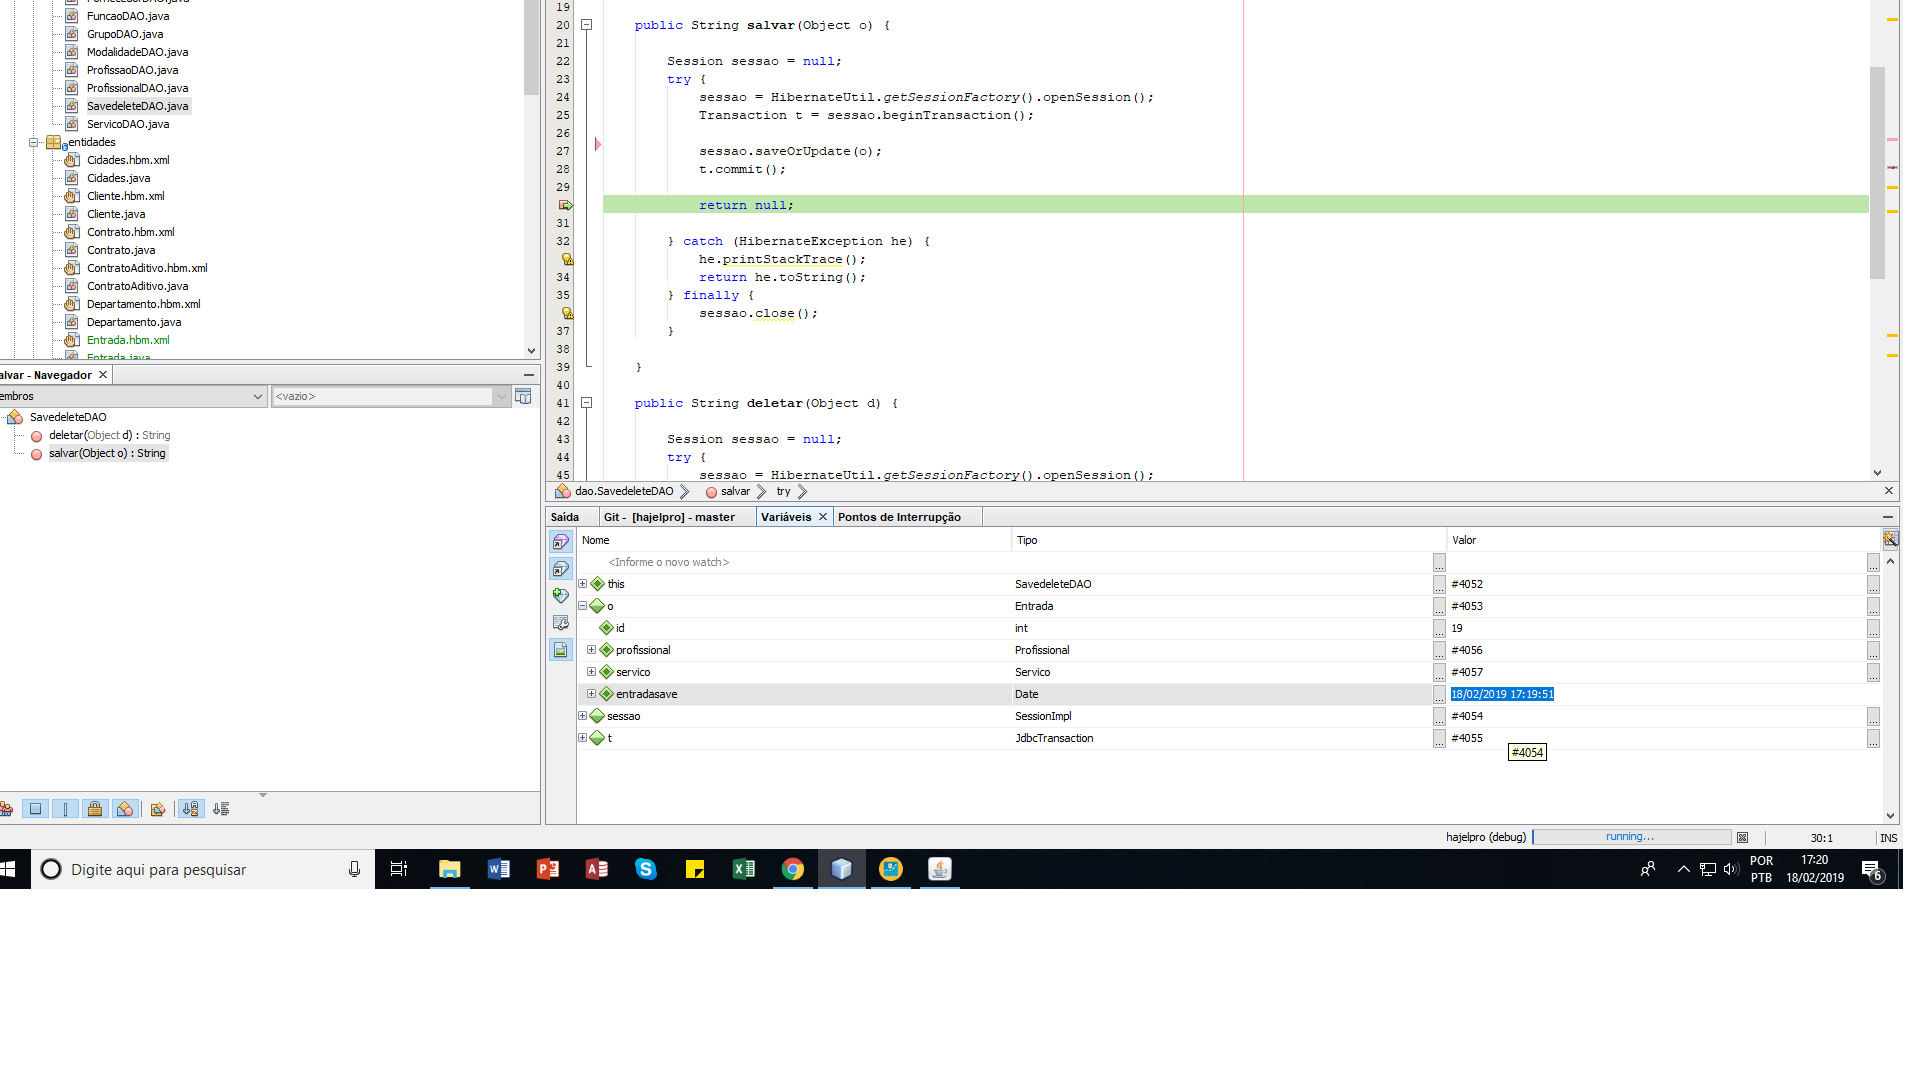Open the <vazio> filter combo box

tap(392, 397)
